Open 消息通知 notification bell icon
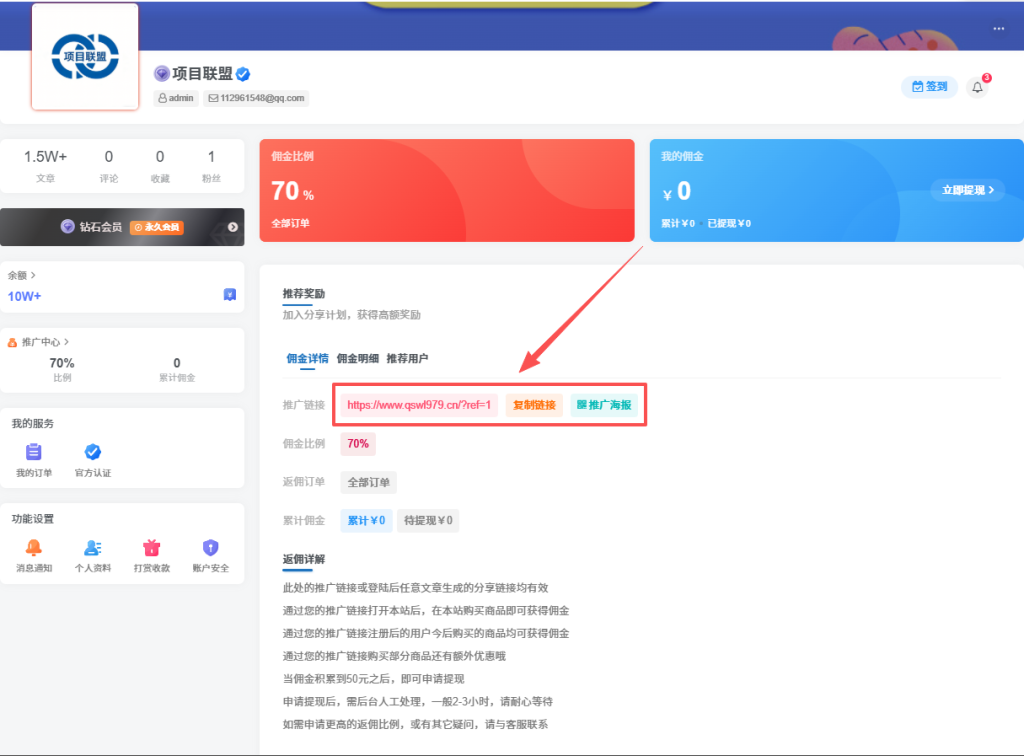Image resolution: width=1024 pixels, height=756 pixels. click(35, 545)
